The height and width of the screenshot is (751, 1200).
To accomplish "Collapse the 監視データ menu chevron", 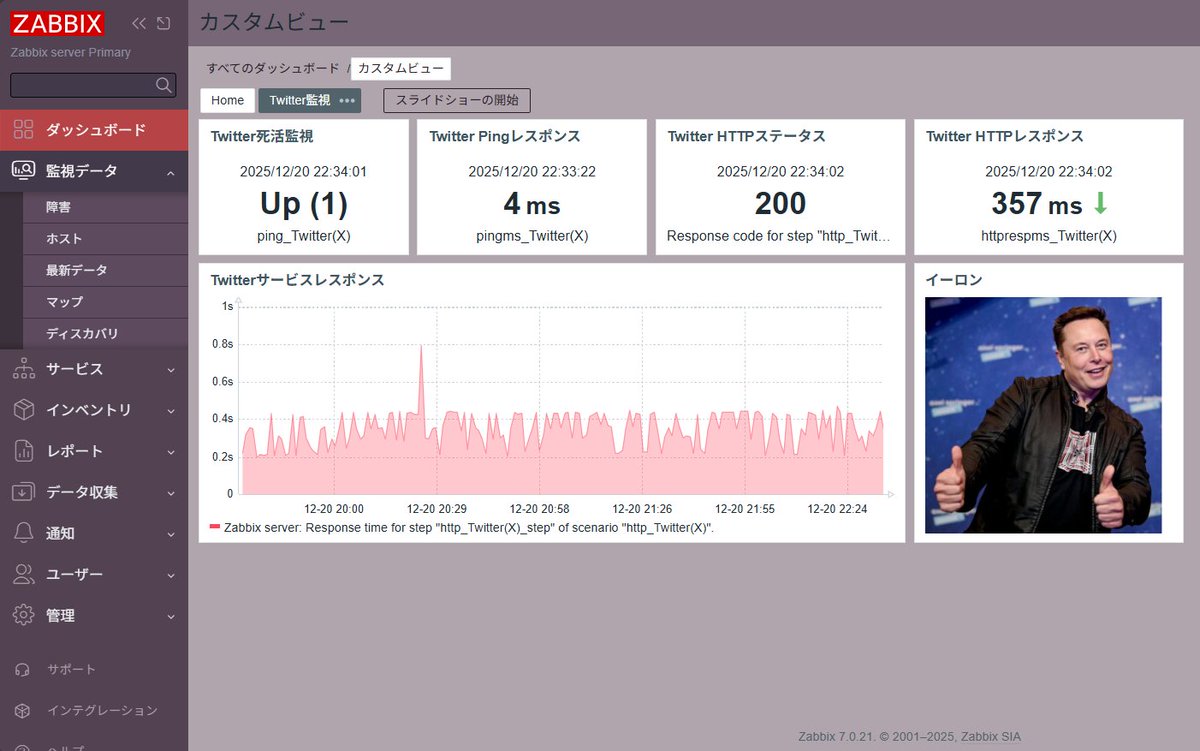I will pos(170,172).
